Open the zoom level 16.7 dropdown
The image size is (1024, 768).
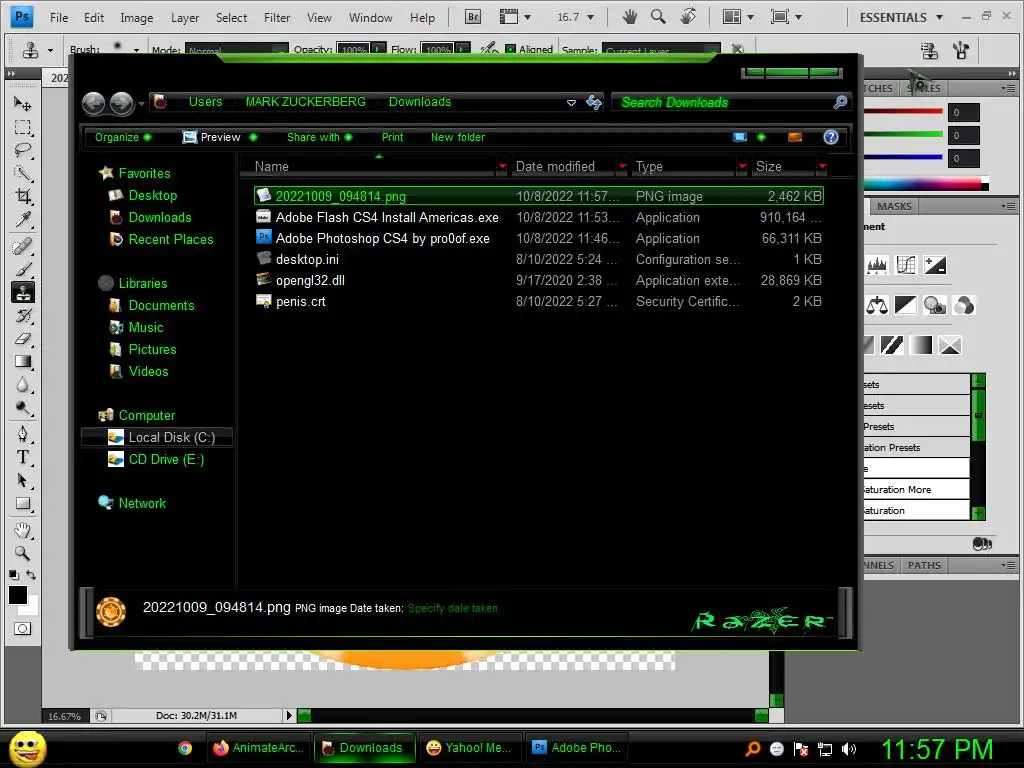pyautogui.click(x=590, y=17)
